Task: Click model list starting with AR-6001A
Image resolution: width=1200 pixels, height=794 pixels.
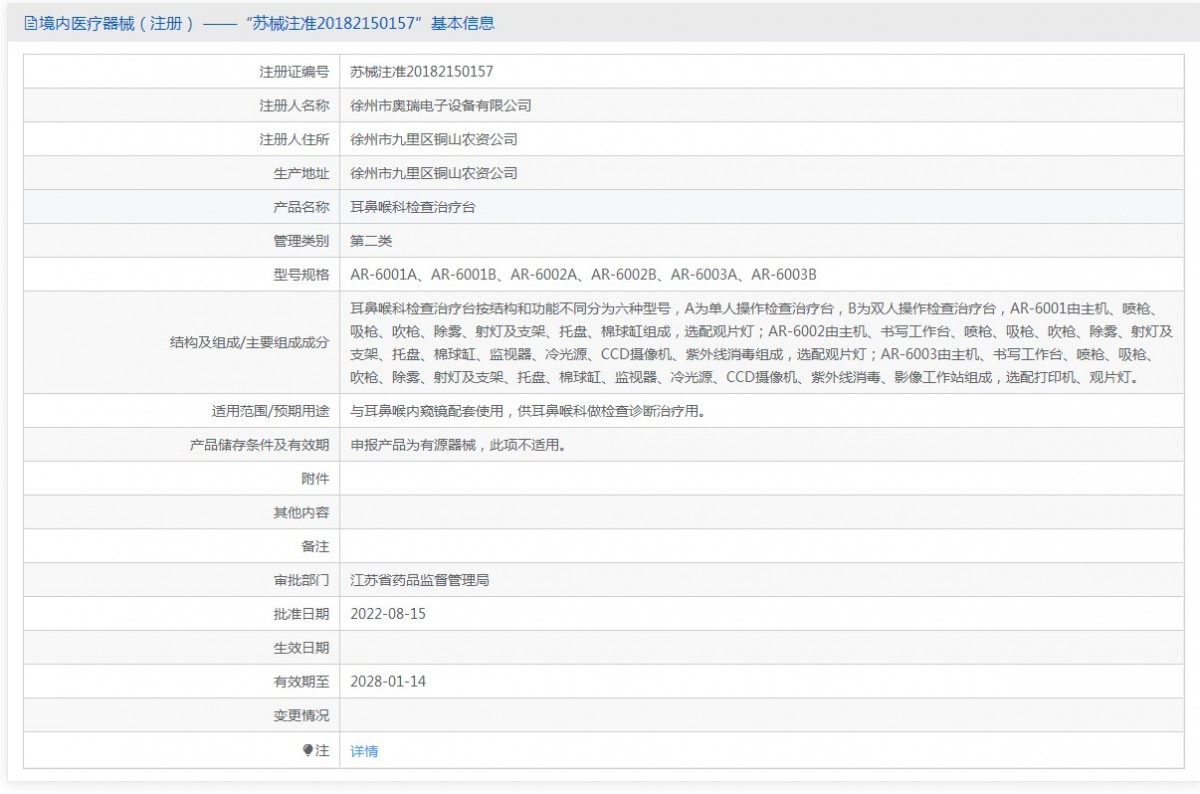Action: click(583, 275)
